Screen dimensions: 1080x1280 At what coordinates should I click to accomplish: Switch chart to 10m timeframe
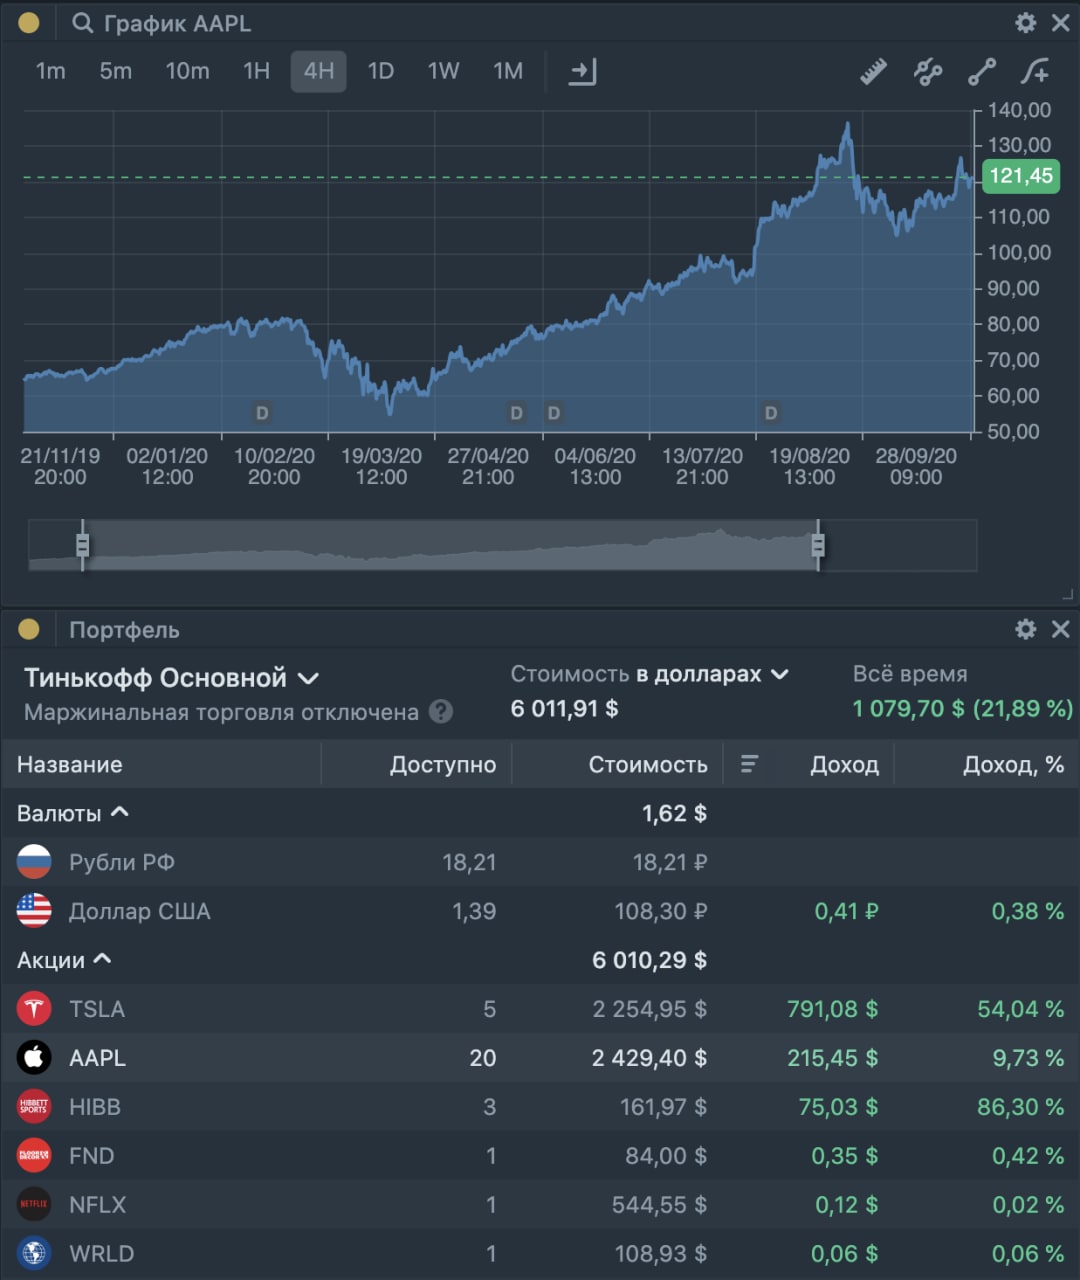pyautogui.click(x=187, y=72)
